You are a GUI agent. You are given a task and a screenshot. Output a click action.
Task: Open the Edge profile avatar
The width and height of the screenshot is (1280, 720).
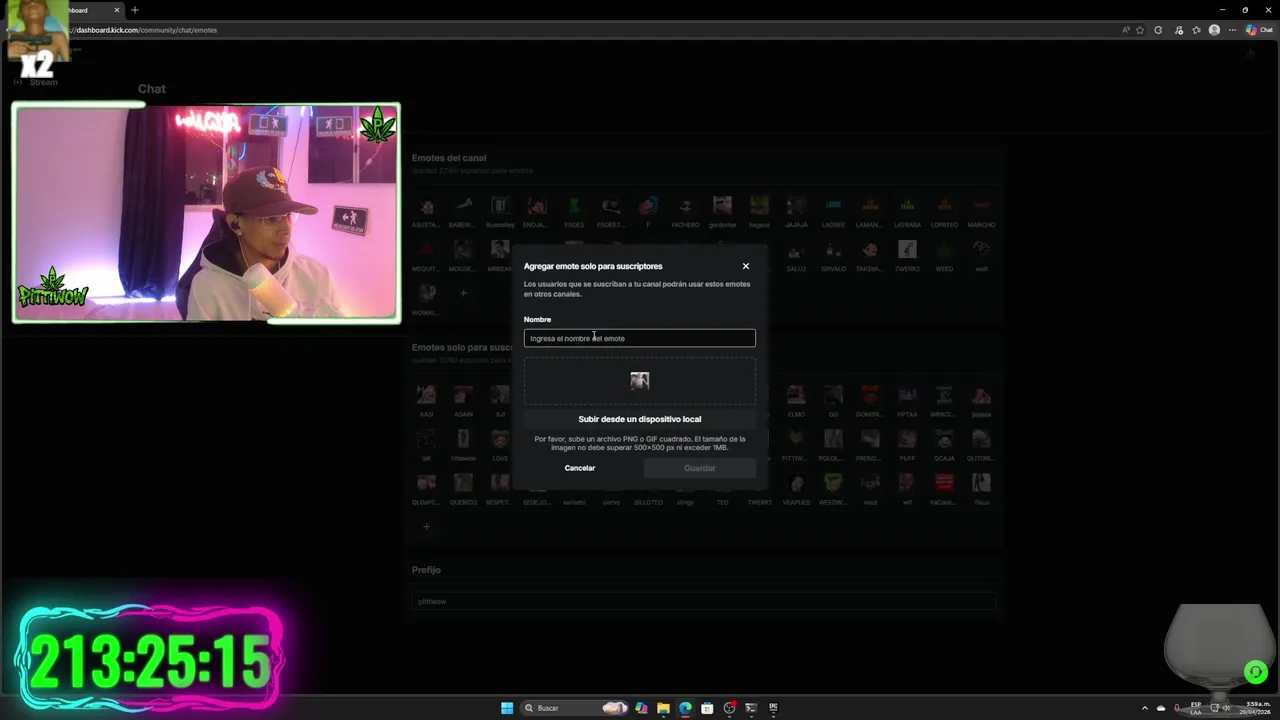pyautogui.click(x=1214, y=30)
